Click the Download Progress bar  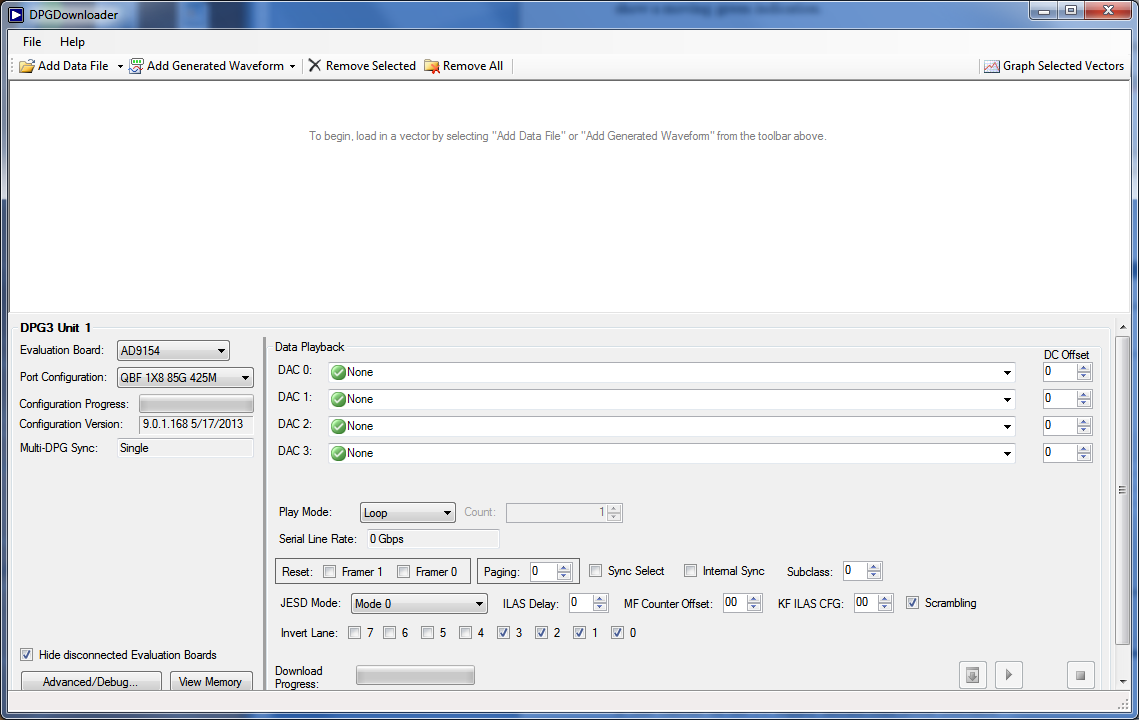click(416, 676)
